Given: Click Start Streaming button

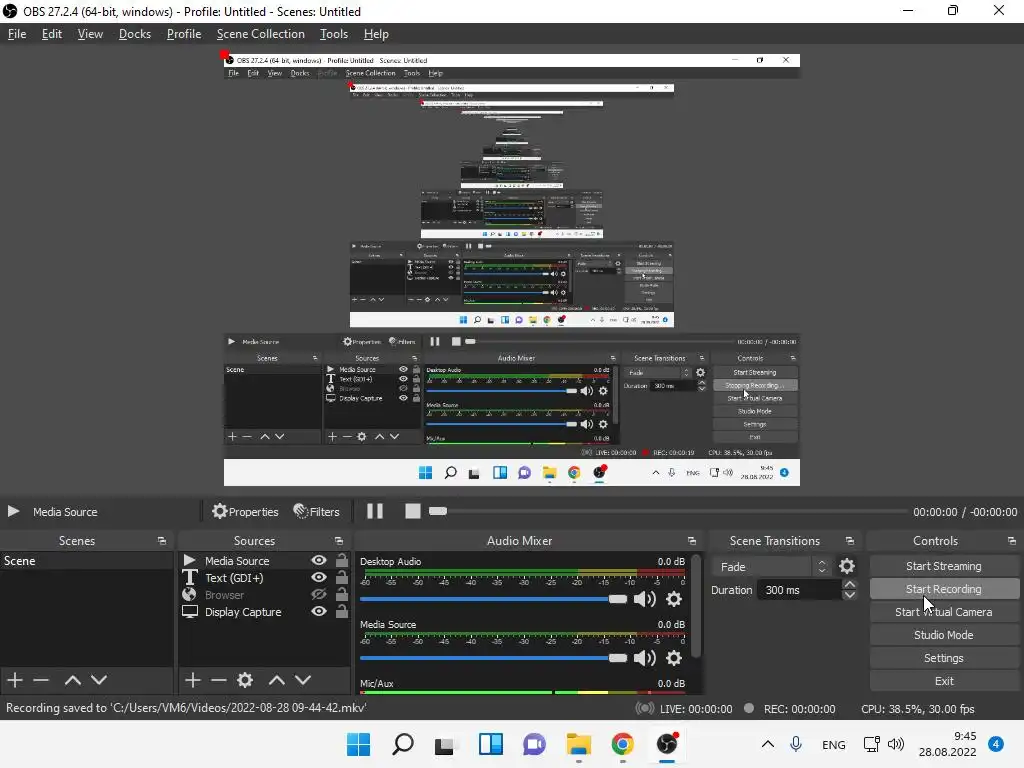Looking at the screenshot, I should [x=944, y=566].
